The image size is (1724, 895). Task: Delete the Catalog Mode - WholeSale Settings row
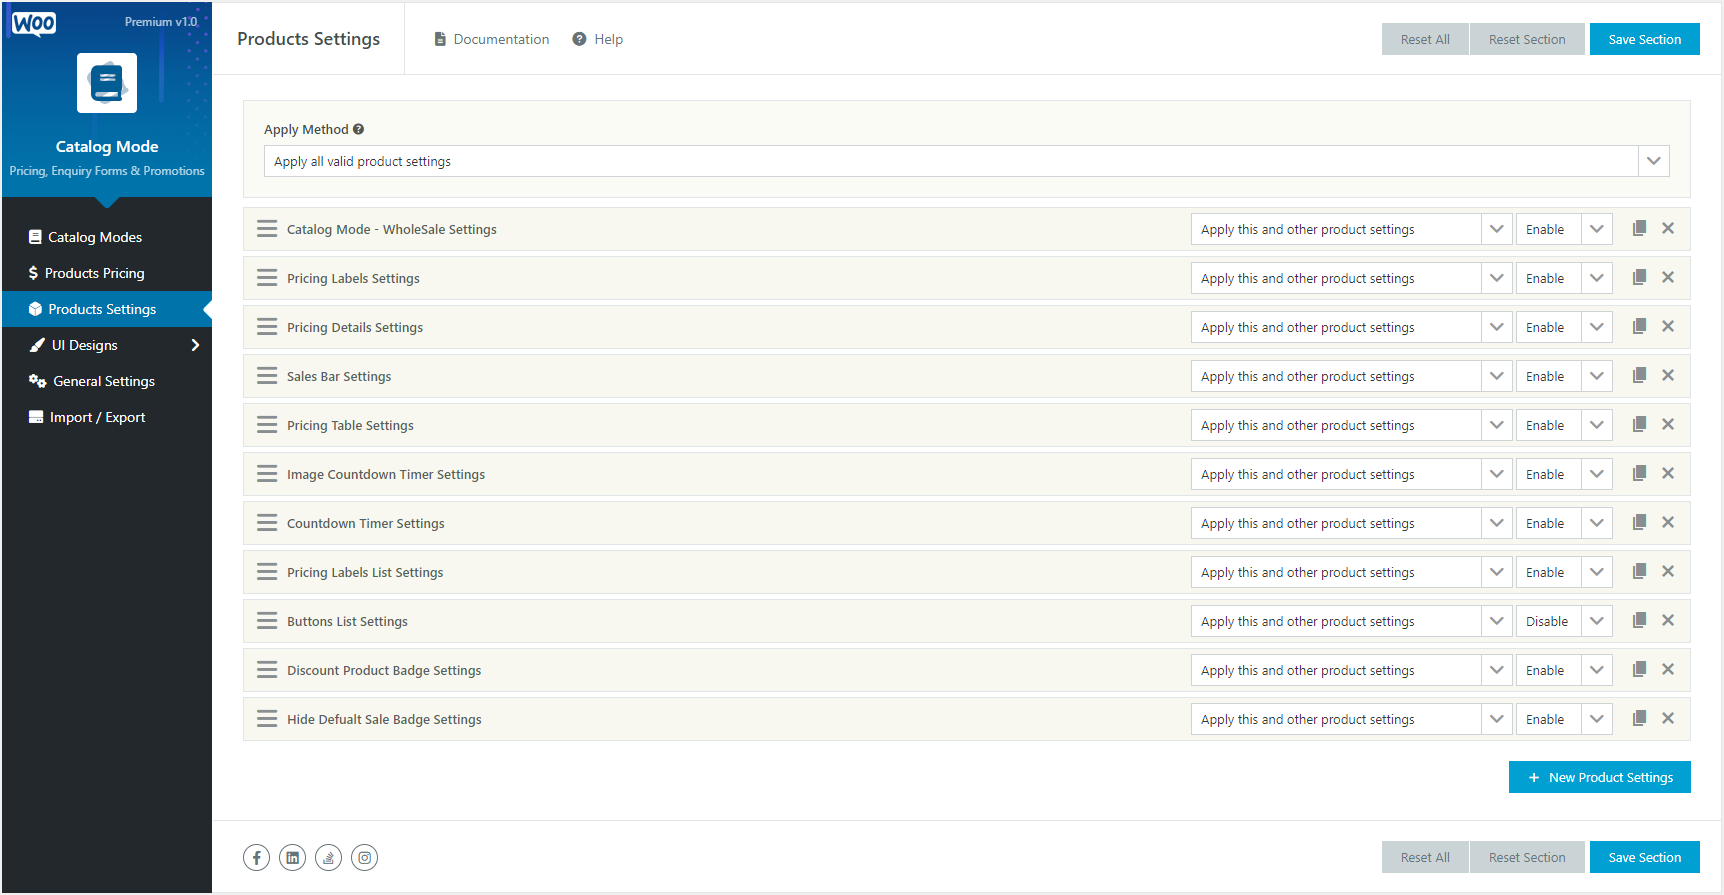1668,228
